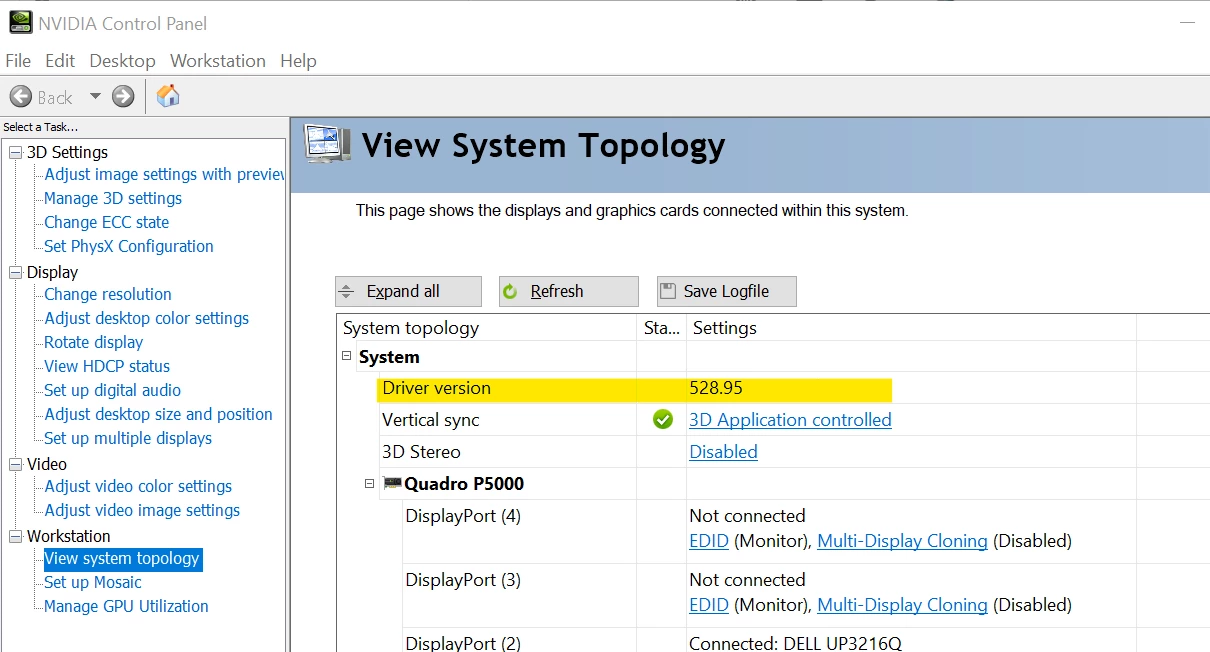
Task: Open EDID link for DisplayPort (4)
Action: click(x=709, y=541)
